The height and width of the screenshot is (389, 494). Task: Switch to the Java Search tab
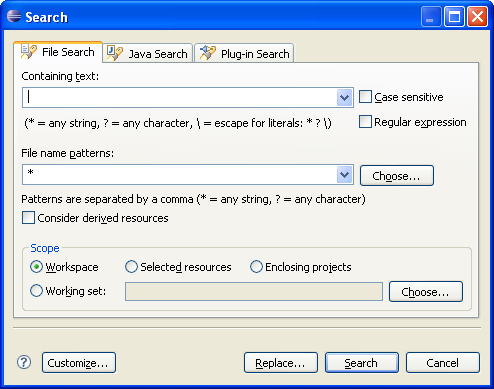[x=148, y=53]
